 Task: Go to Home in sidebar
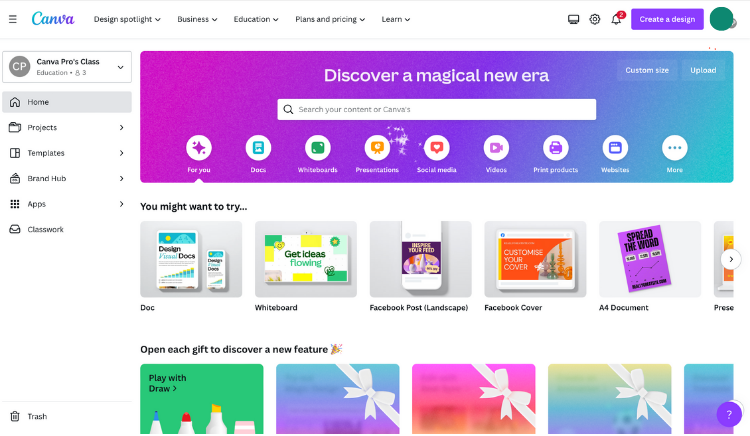(67, 102)
